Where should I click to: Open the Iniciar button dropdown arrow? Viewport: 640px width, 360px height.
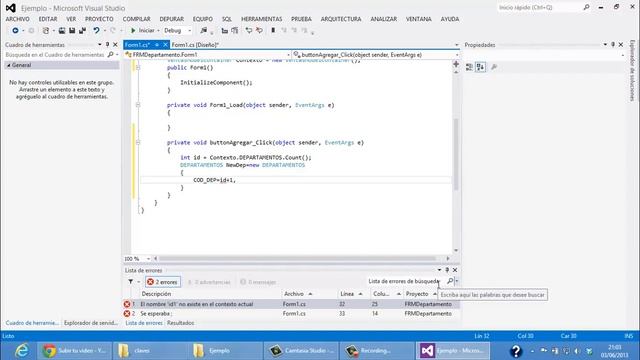tap(158, 31)
